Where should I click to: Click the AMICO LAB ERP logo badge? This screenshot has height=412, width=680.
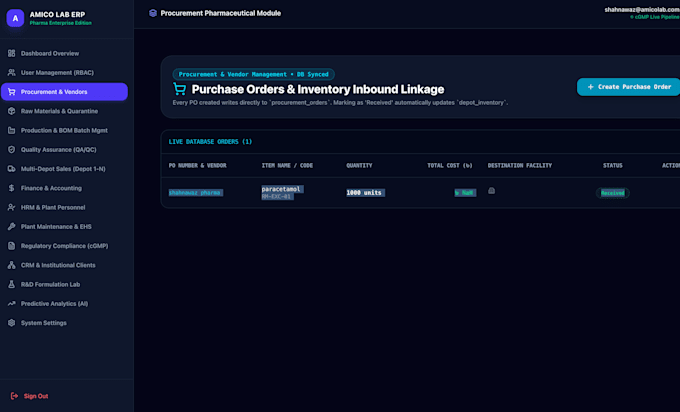(x=15, y=18)
